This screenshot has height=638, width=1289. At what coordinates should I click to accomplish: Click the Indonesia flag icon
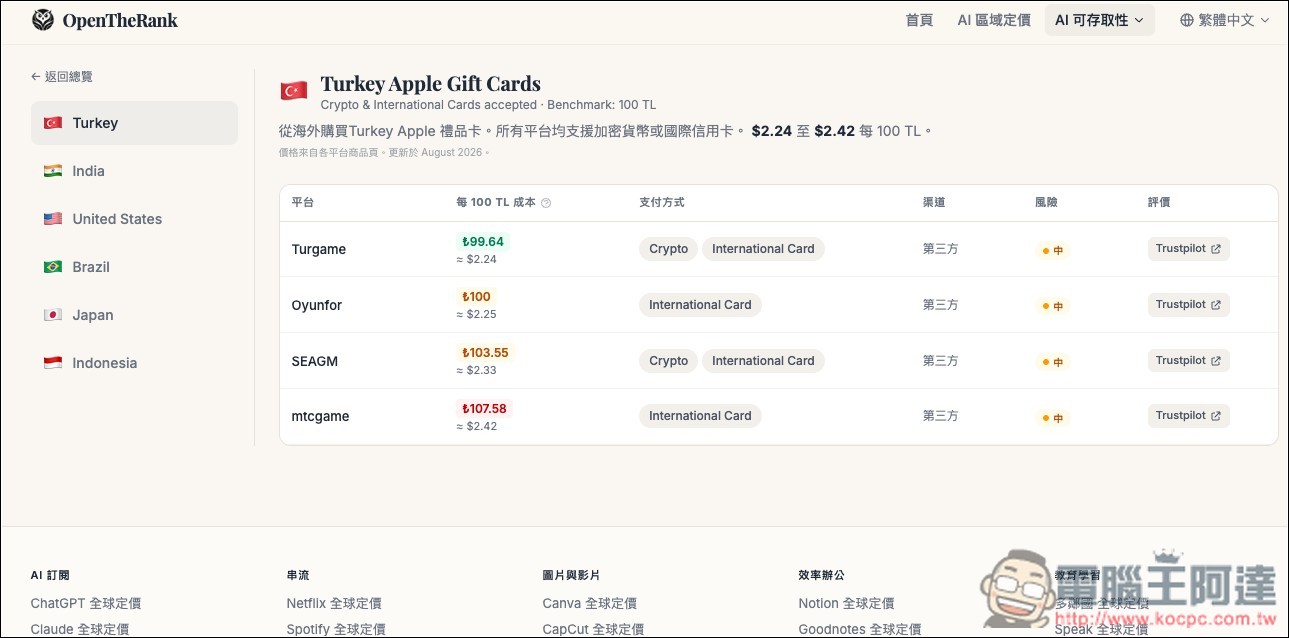[52, 363]
